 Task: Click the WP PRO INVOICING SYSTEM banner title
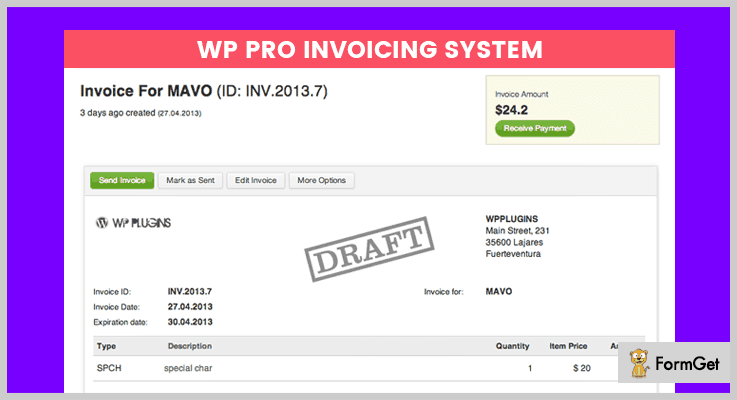click(369, 49)
